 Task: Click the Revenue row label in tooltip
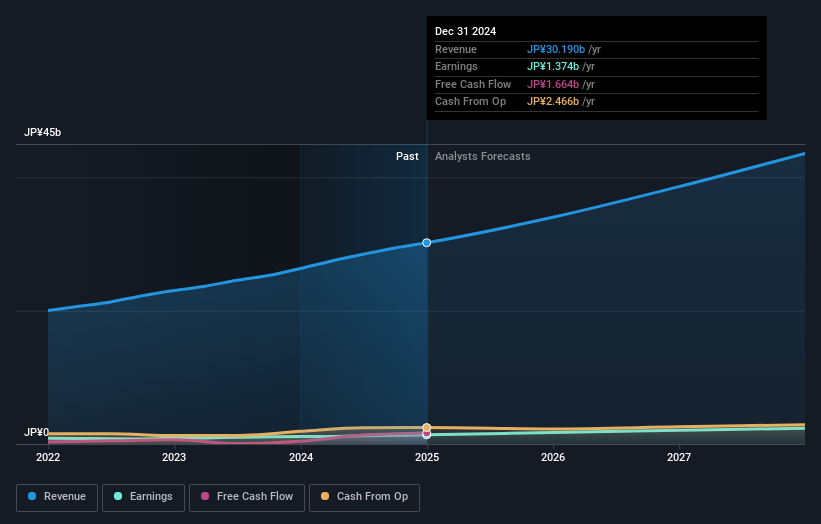[456, 49]
